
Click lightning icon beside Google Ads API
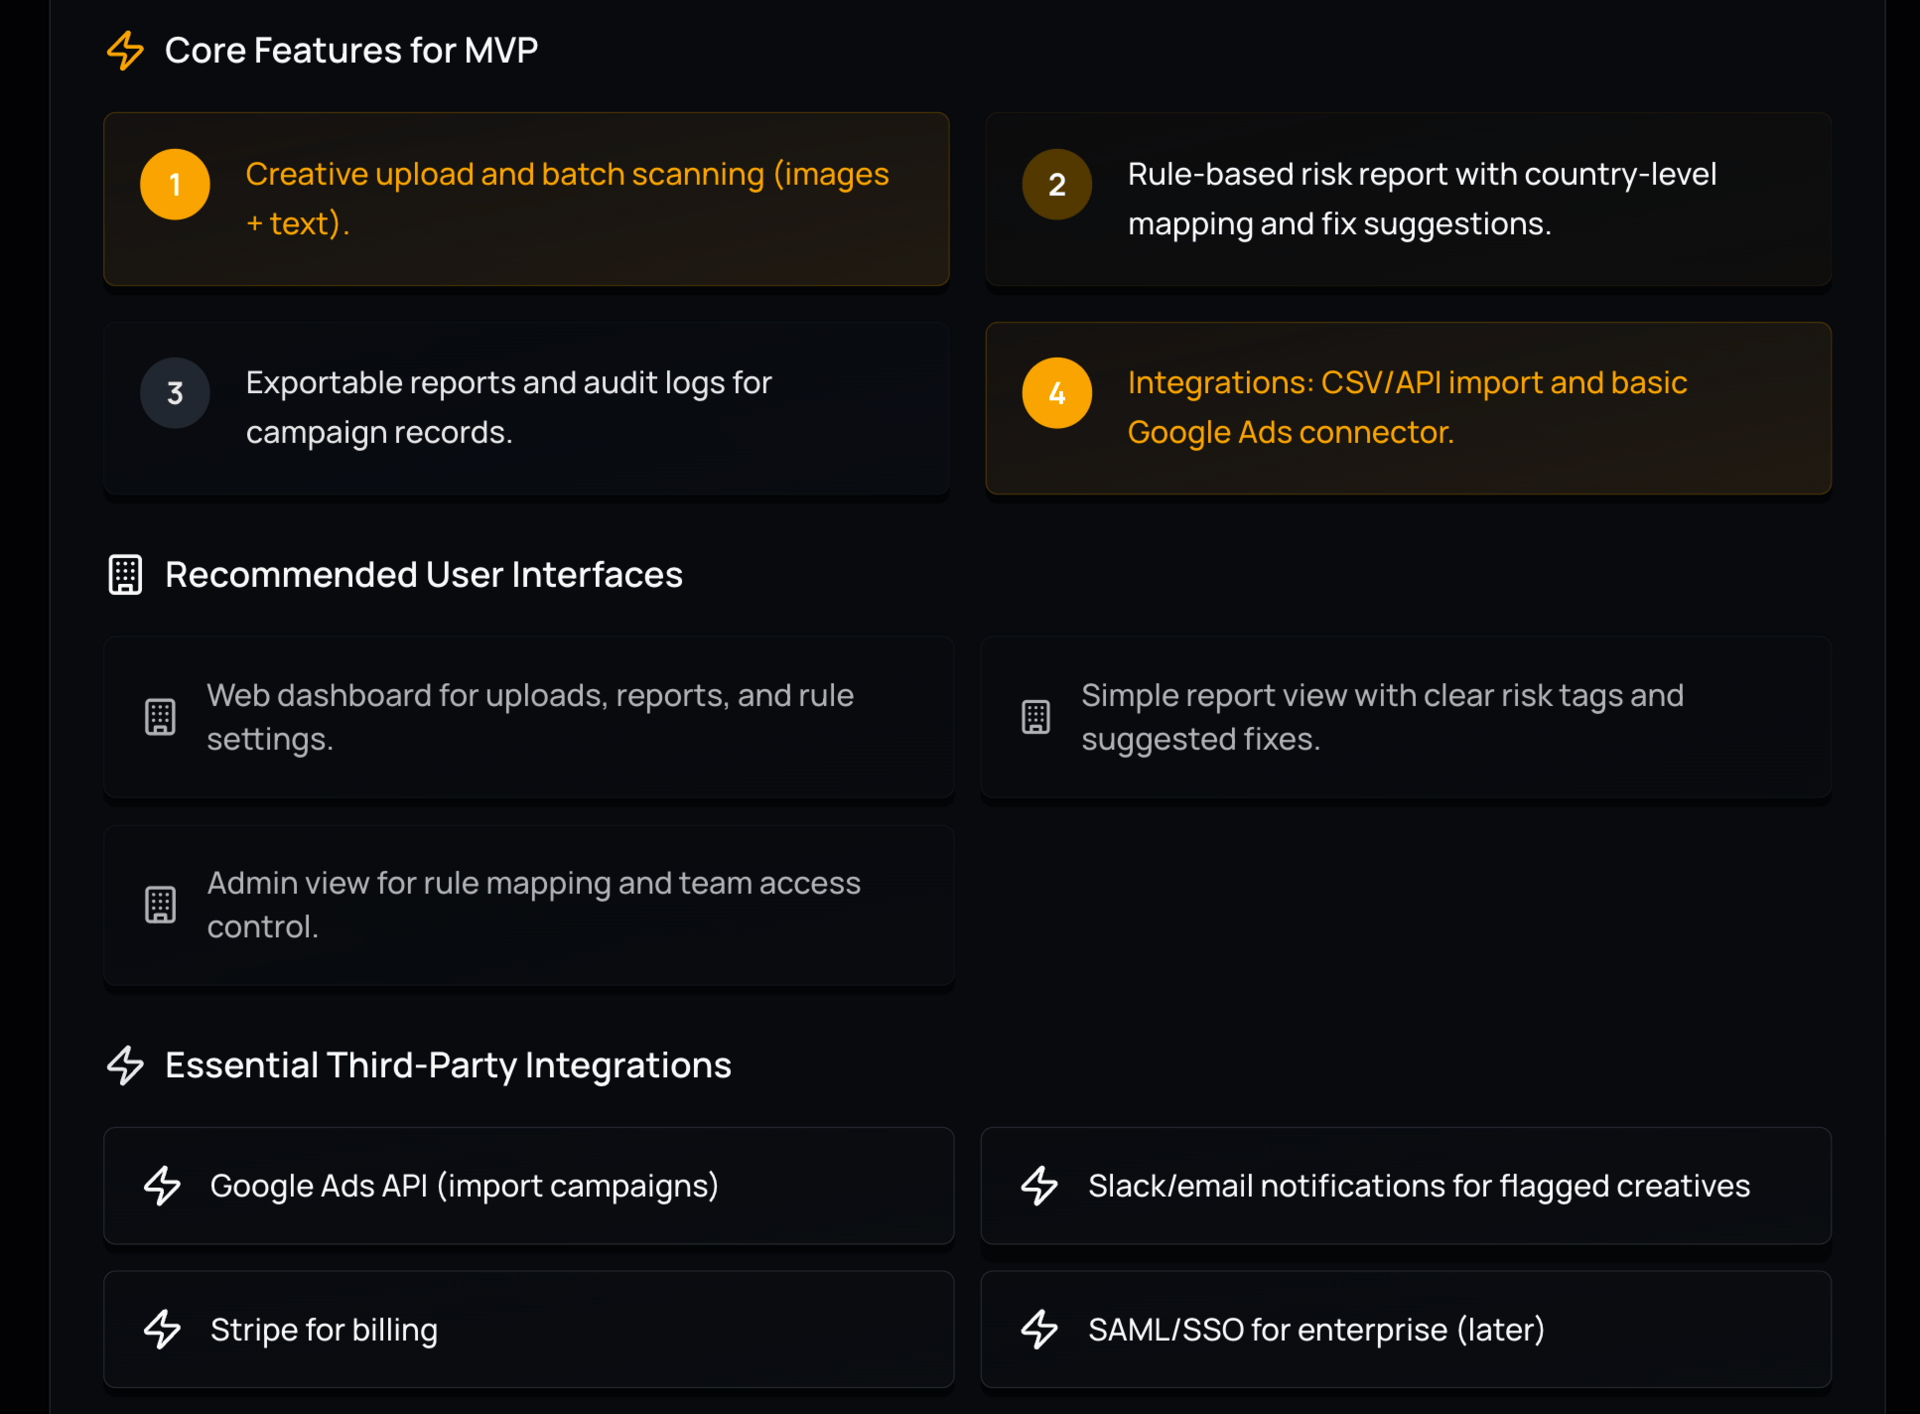tap(162, 1186)
